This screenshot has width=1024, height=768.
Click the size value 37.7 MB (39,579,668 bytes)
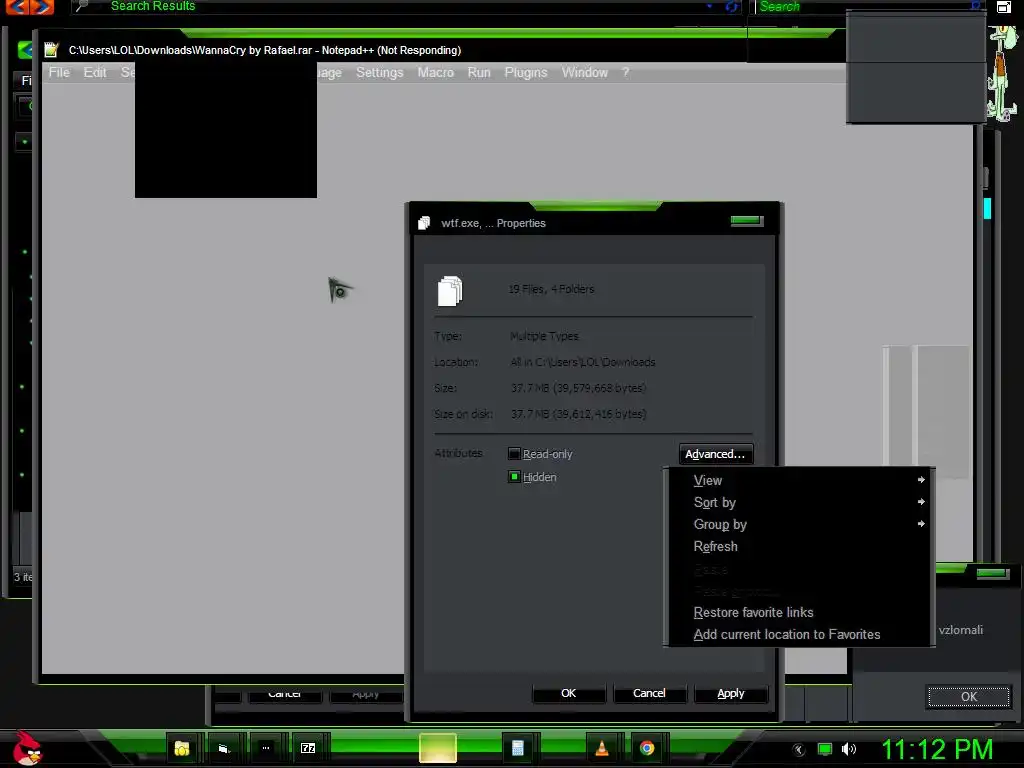578,388
